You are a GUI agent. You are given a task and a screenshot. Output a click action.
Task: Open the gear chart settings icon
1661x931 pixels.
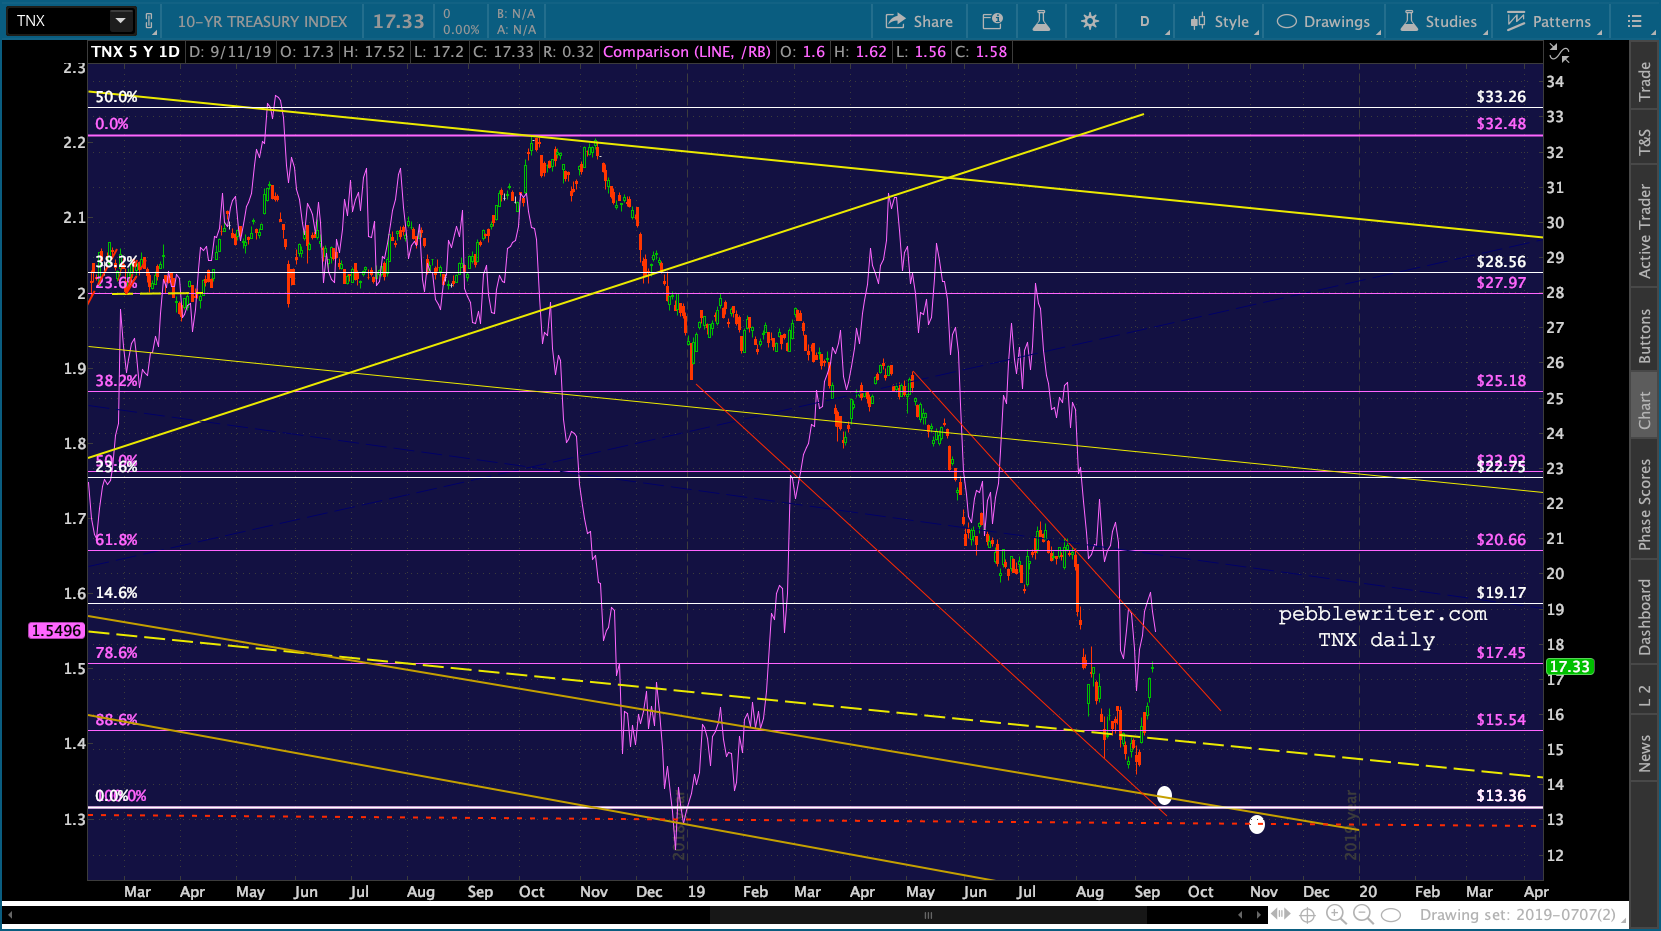[1090, 21]
